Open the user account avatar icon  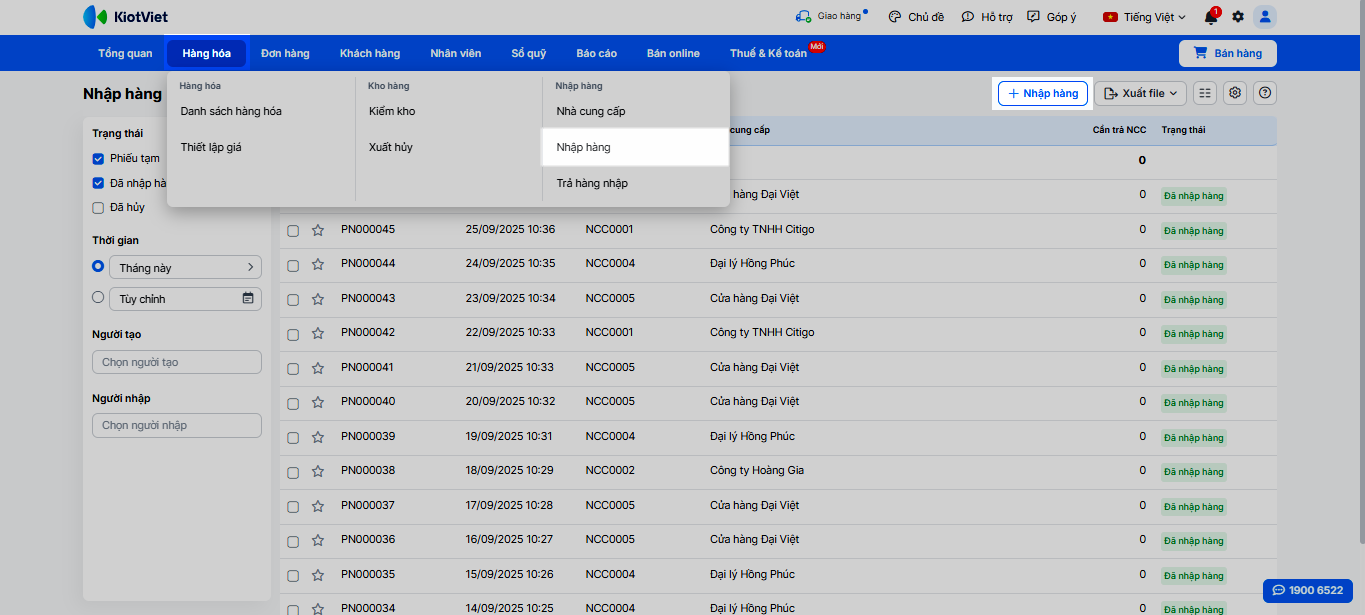coord(1265,17)
